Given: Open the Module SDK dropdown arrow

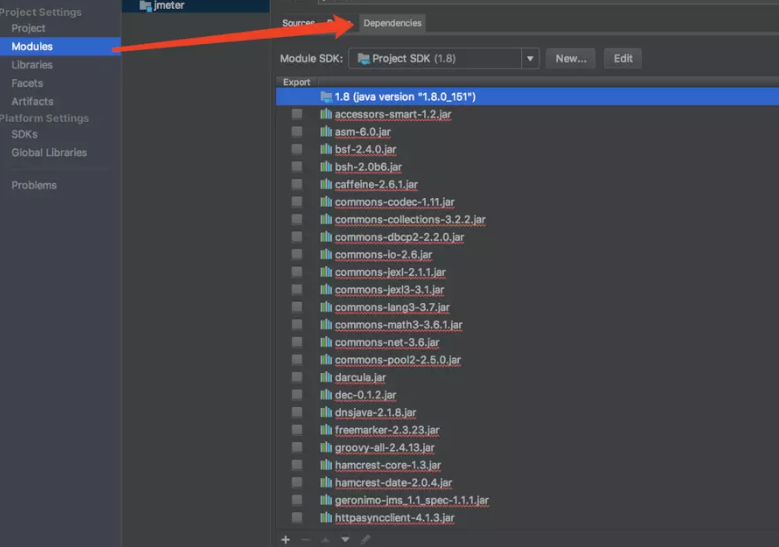Looking at the screenshot, I should point(530,59).
